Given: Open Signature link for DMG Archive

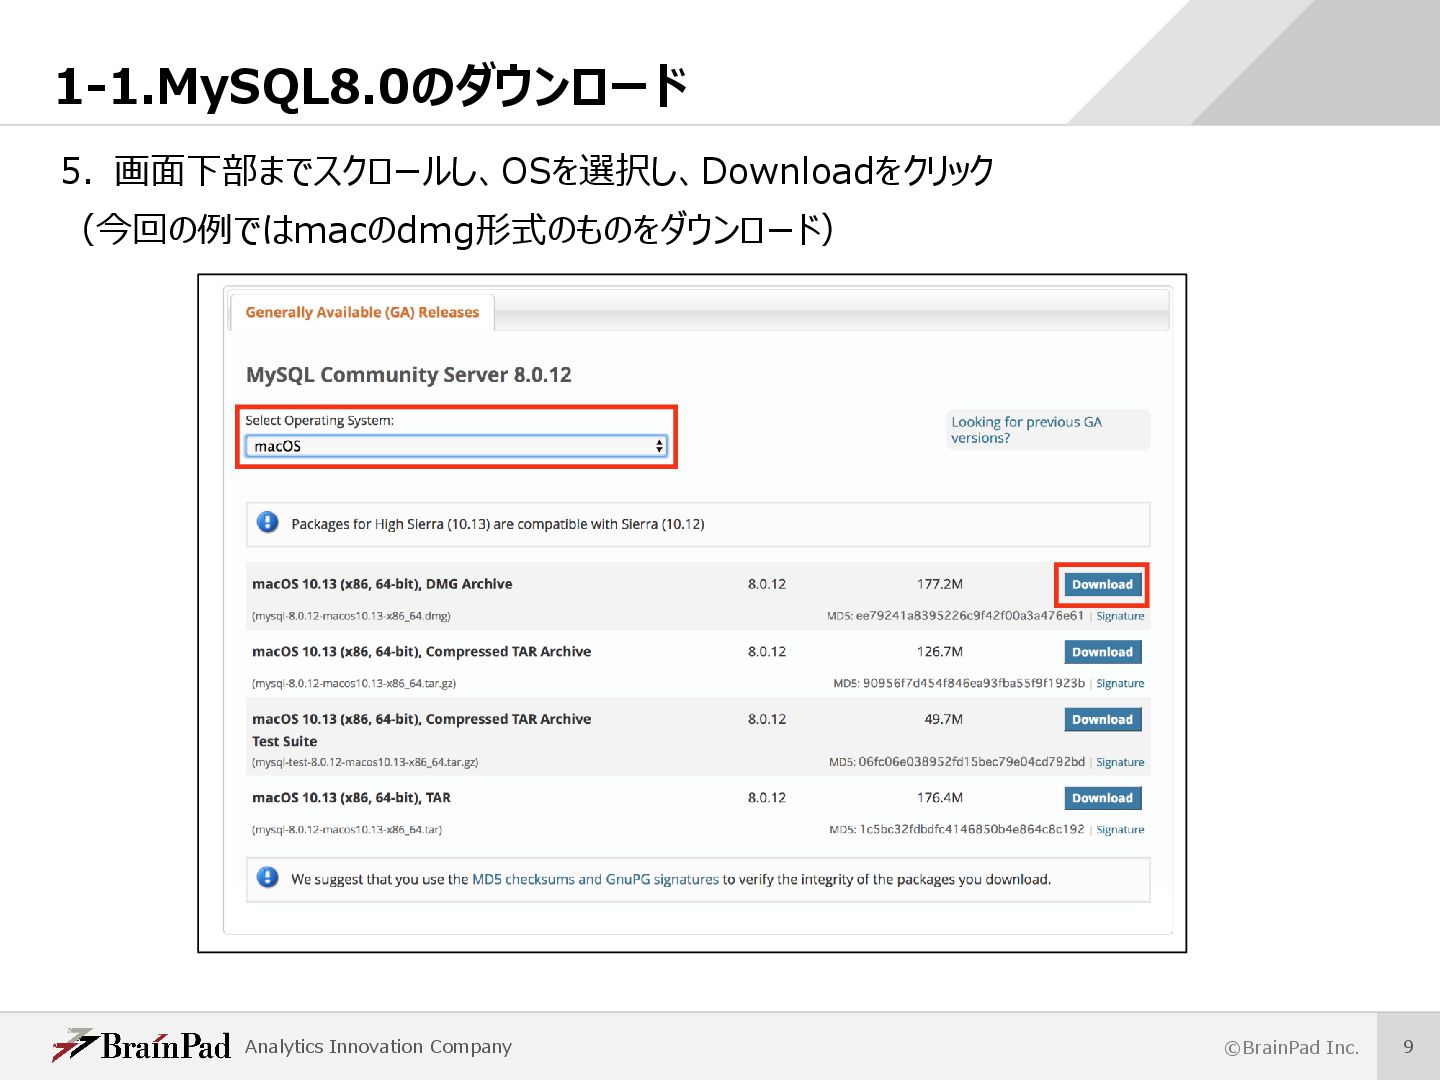Looking at the screenshot, I should [x=1120, y=616].
